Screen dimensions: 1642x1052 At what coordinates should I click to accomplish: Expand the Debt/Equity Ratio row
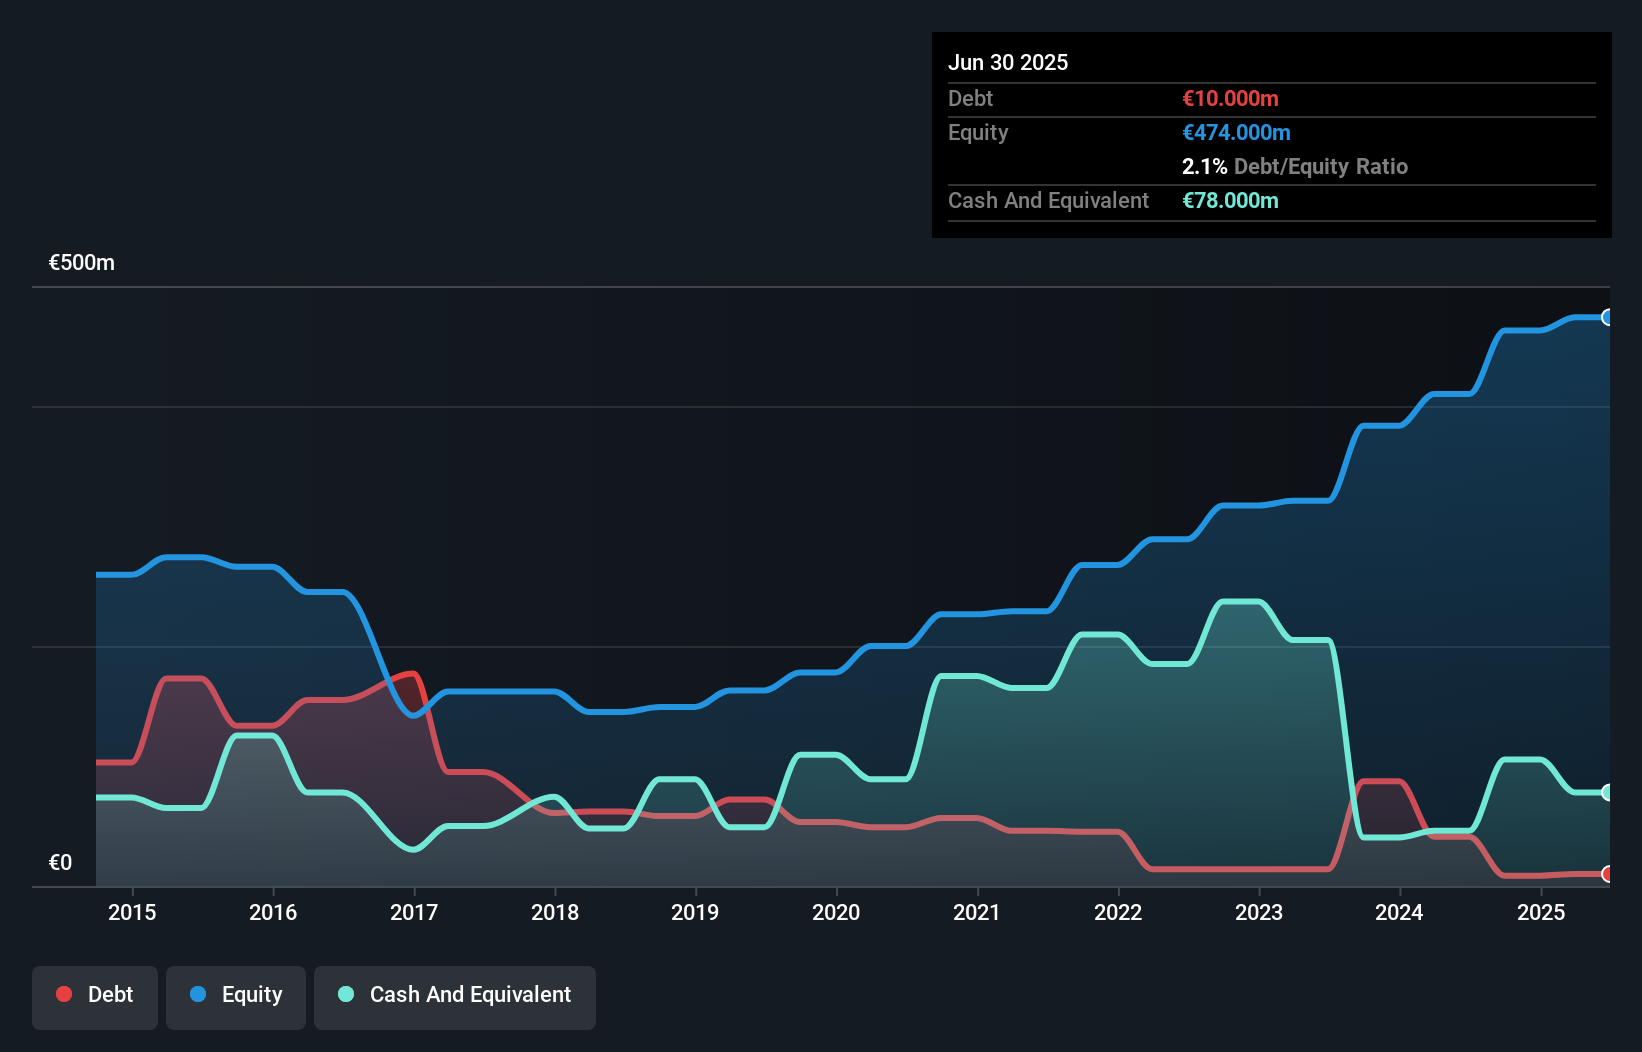coord(1295,166)
